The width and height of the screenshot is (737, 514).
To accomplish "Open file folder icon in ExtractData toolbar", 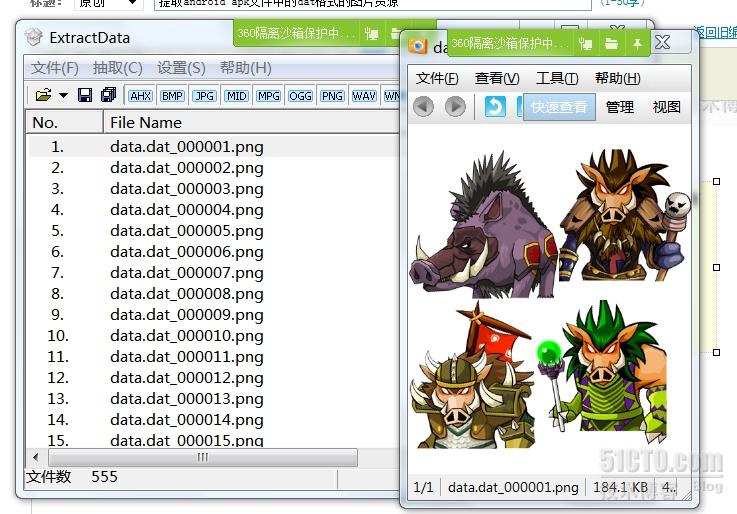I will pos(43,95).
